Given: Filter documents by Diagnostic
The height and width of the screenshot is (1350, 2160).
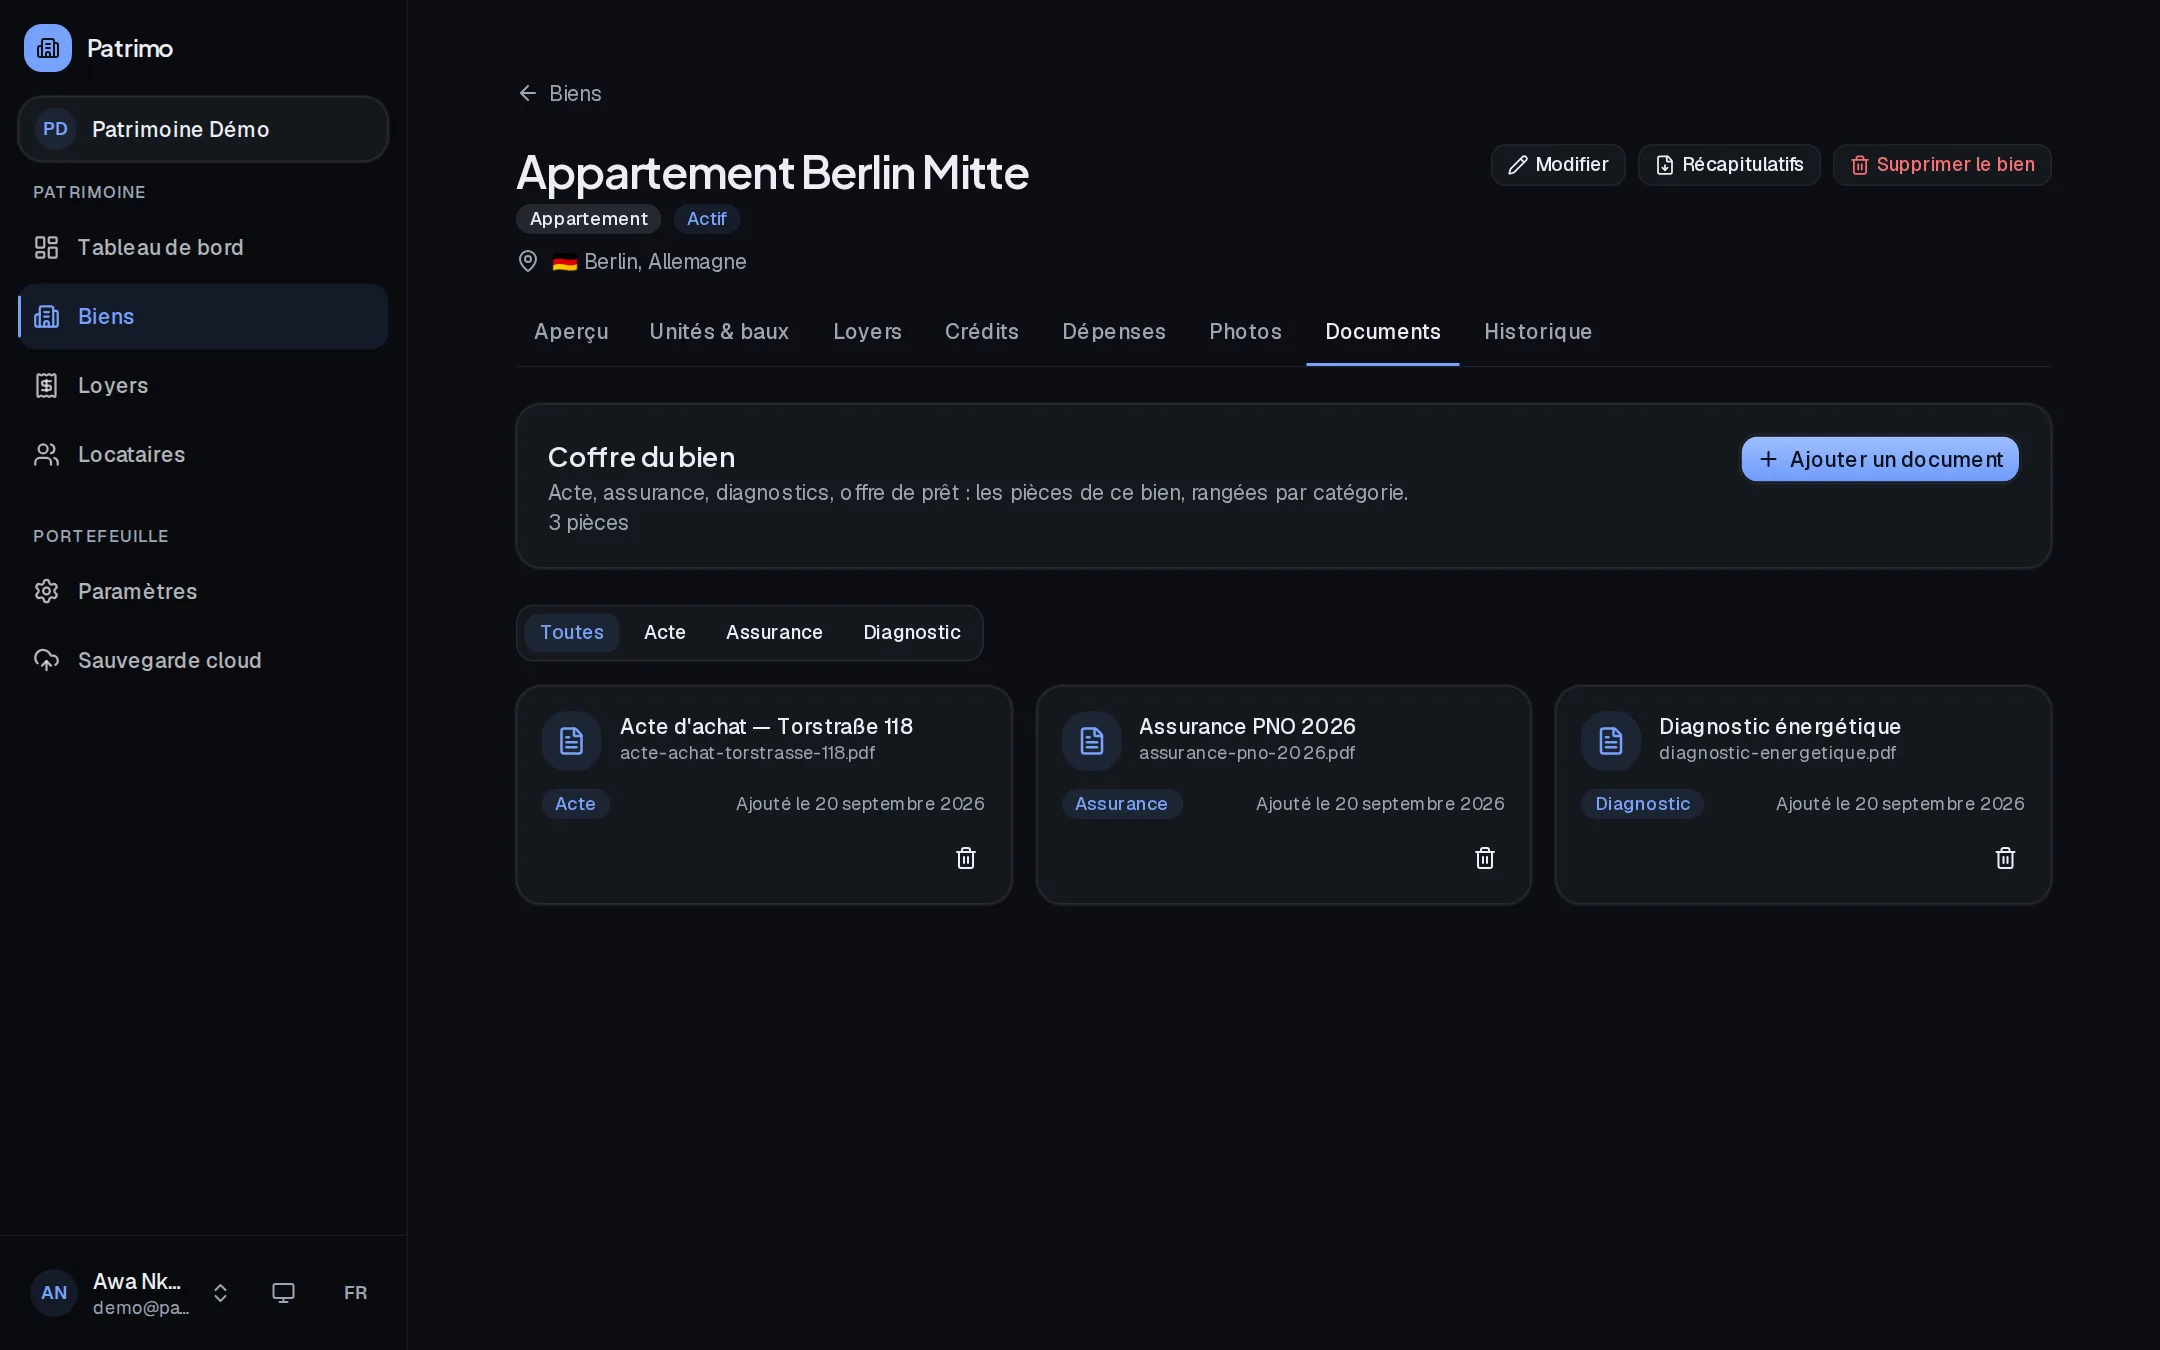Looking at the screenshot, I should pyautogui.click(x=911, y=632).
